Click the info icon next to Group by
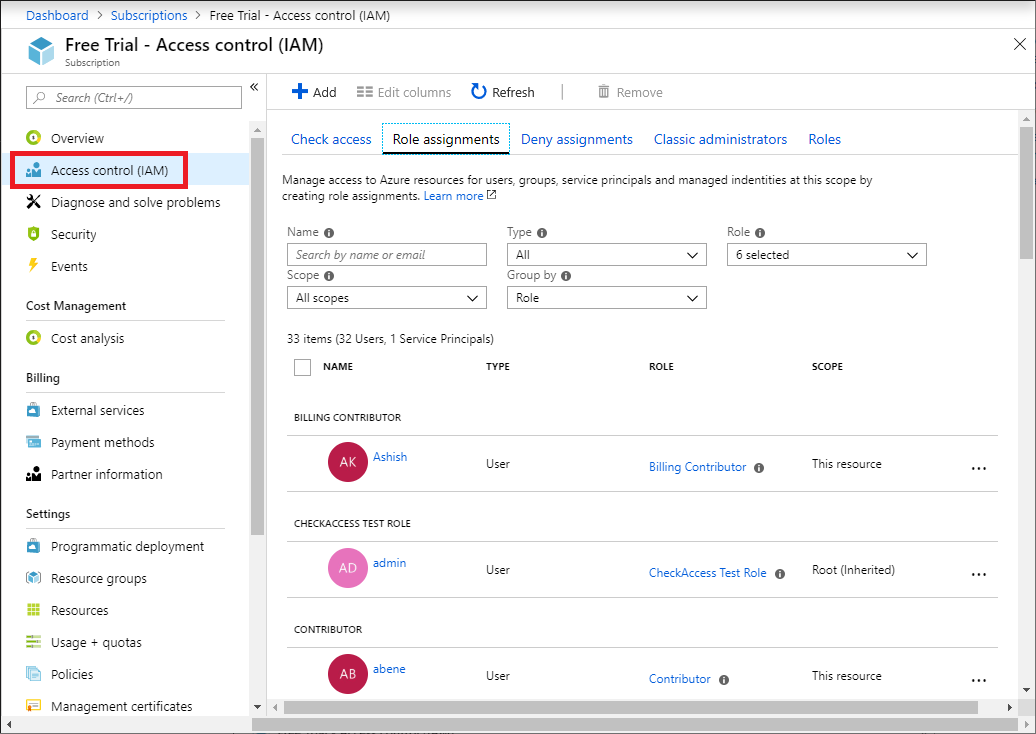This screenshot has height=734, width=1036. (x=566, y=275)
